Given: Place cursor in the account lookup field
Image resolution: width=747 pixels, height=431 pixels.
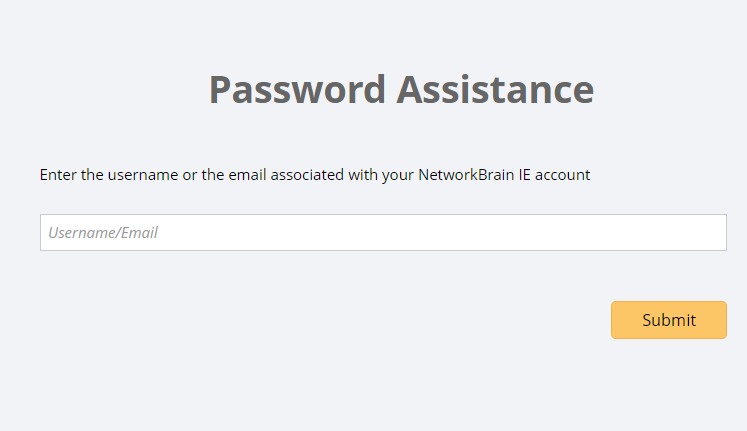Looking at the screenshot, I should [383, 232].
